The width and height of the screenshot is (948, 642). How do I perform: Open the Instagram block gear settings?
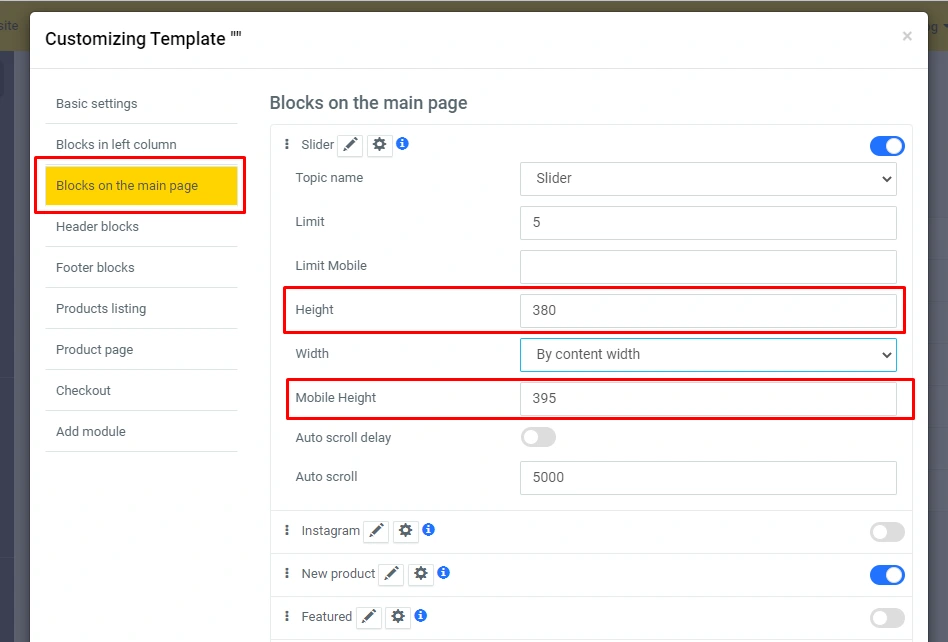405,531
